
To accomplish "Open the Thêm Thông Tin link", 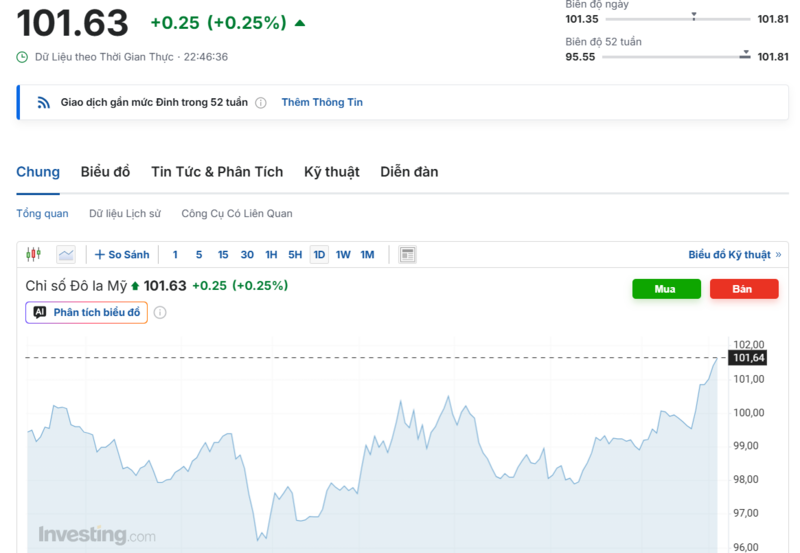I will coord(322,103).
